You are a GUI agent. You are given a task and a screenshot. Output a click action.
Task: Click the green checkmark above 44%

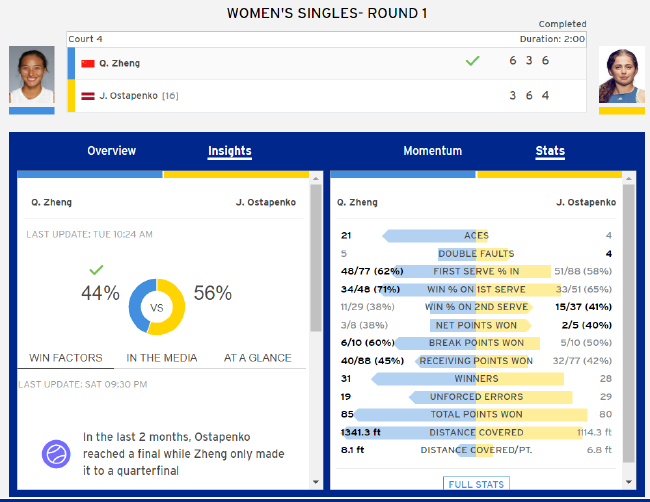click(x=96, y=270)
